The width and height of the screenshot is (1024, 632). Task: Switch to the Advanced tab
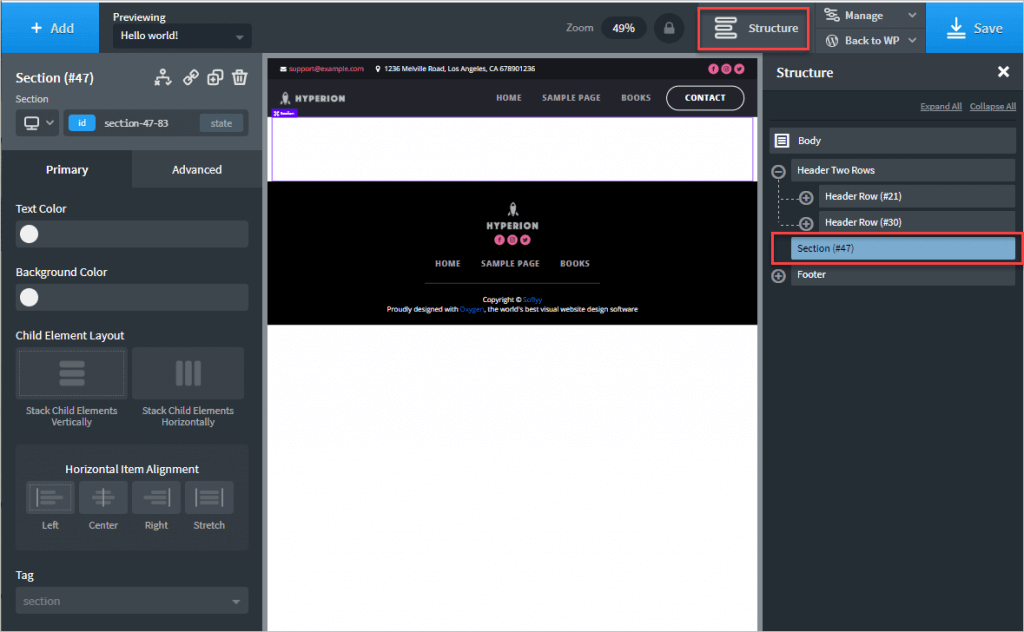197,170
